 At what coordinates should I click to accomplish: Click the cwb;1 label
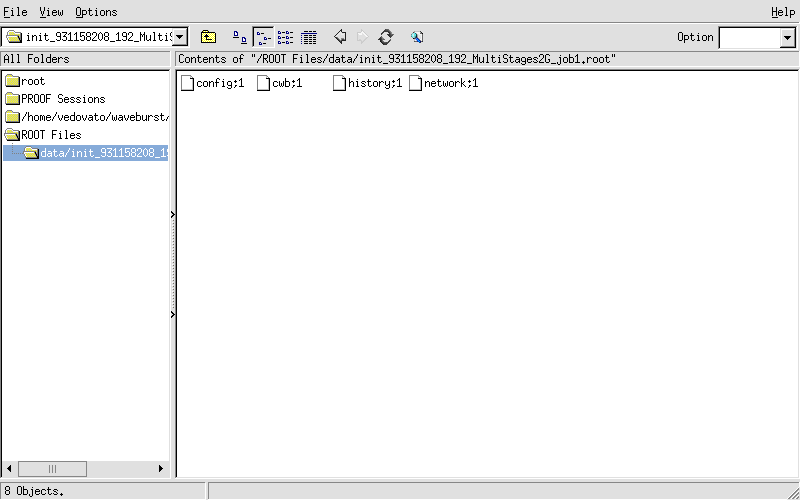(x=287, y=83)
